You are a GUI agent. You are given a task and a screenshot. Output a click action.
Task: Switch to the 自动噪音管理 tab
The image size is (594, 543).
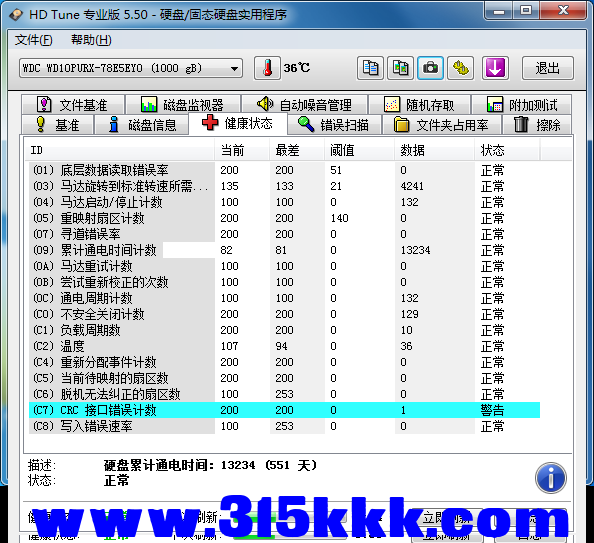pyautogui.click(x=304, y=105)
